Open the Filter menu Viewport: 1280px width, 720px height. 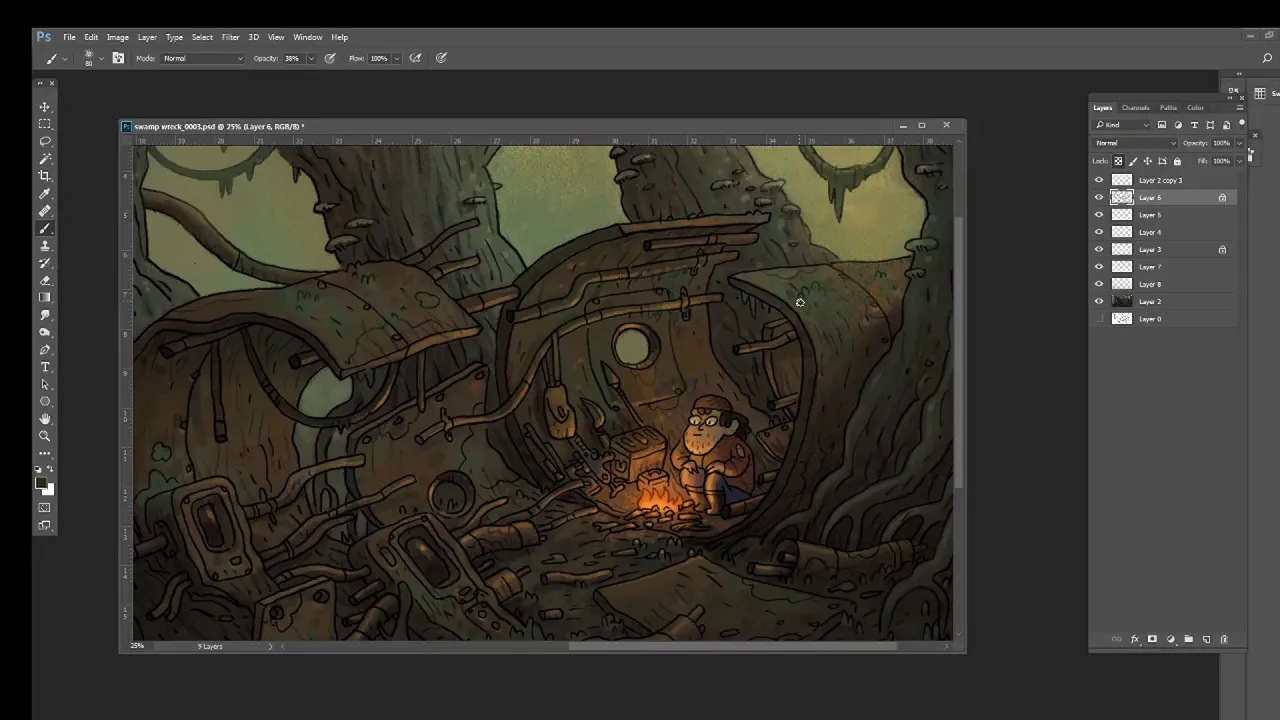[x=230, y=37]
